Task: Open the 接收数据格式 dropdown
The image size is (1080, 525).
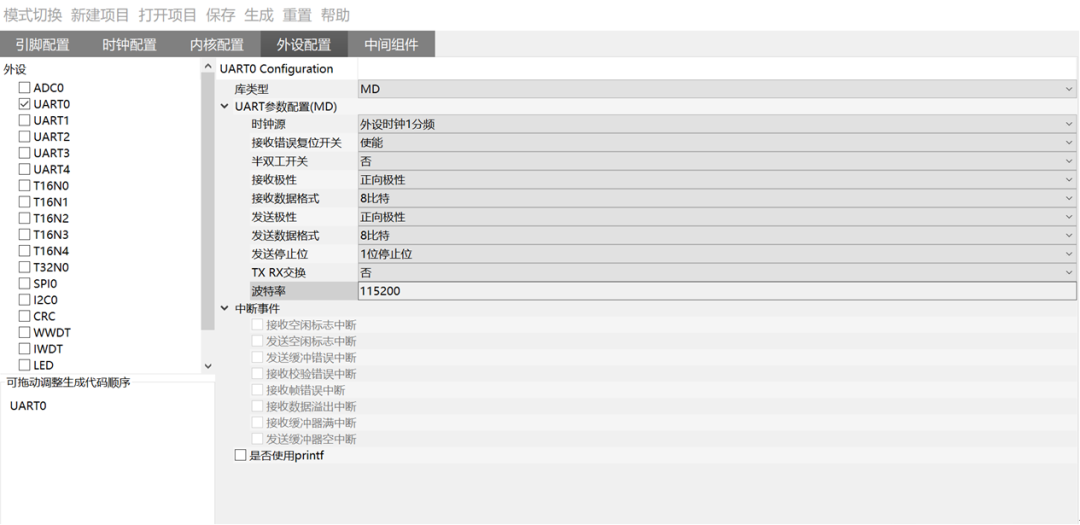Action: [x=716, y=198]
